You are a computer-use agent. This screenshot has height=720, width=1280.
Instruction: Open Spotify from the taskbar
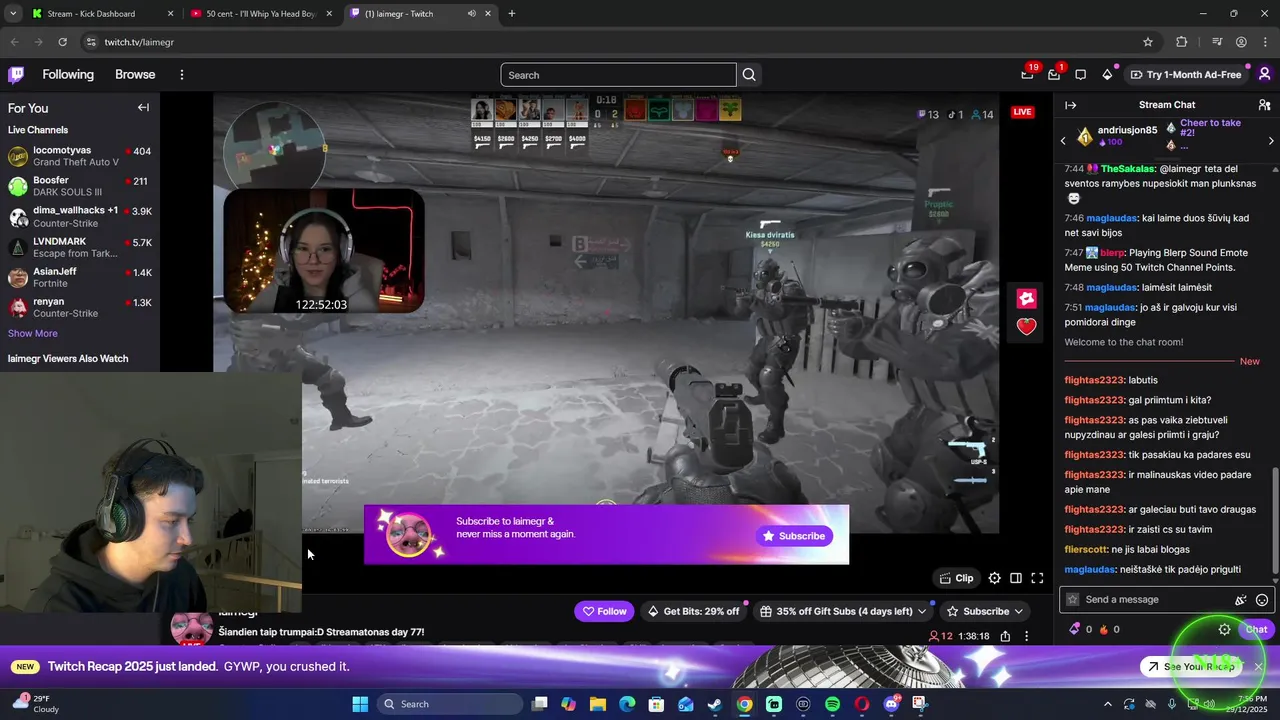click(x=833, y=704)
